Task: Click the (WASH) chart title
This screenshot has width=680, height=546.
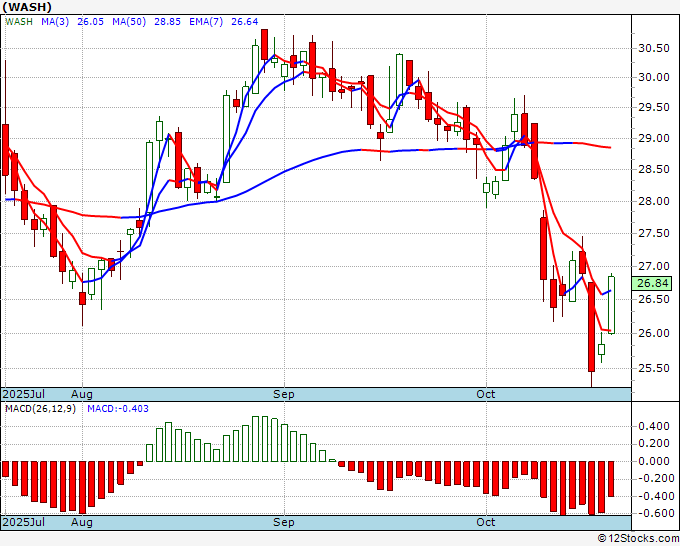Action: click(27, 7)
